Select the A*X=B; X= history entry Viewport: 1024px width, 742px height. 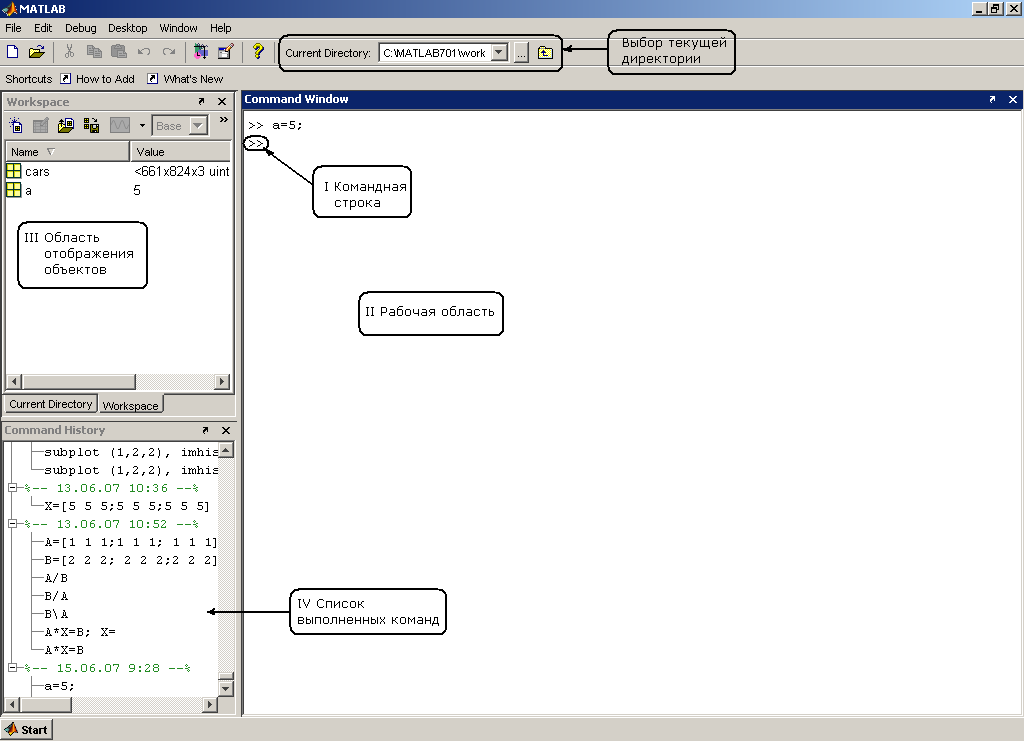pos(80,632)
